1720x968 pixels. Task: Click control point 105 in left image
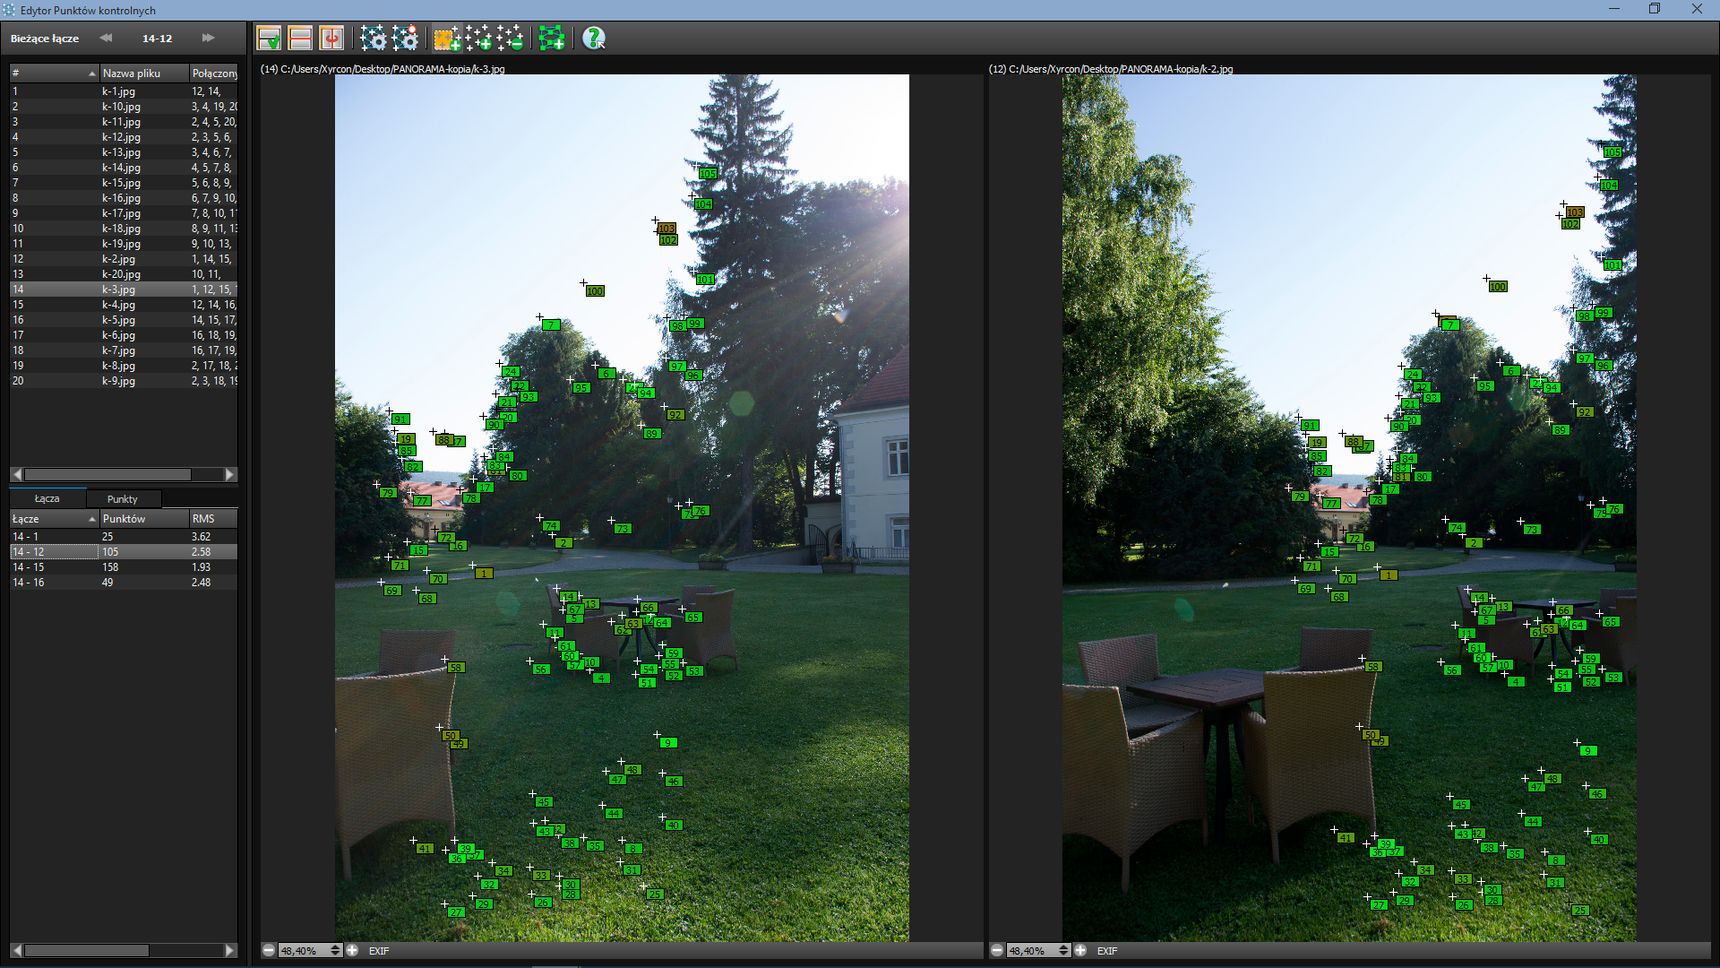coord(707,173)
